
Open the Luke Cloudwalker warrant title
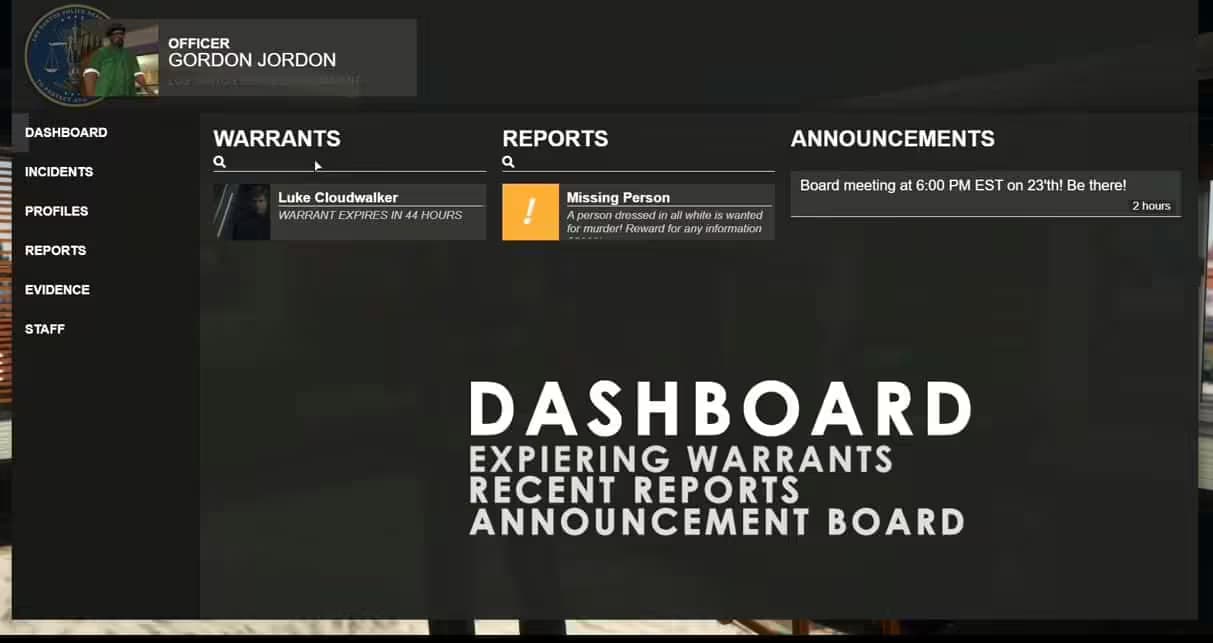tap(338, 198)
